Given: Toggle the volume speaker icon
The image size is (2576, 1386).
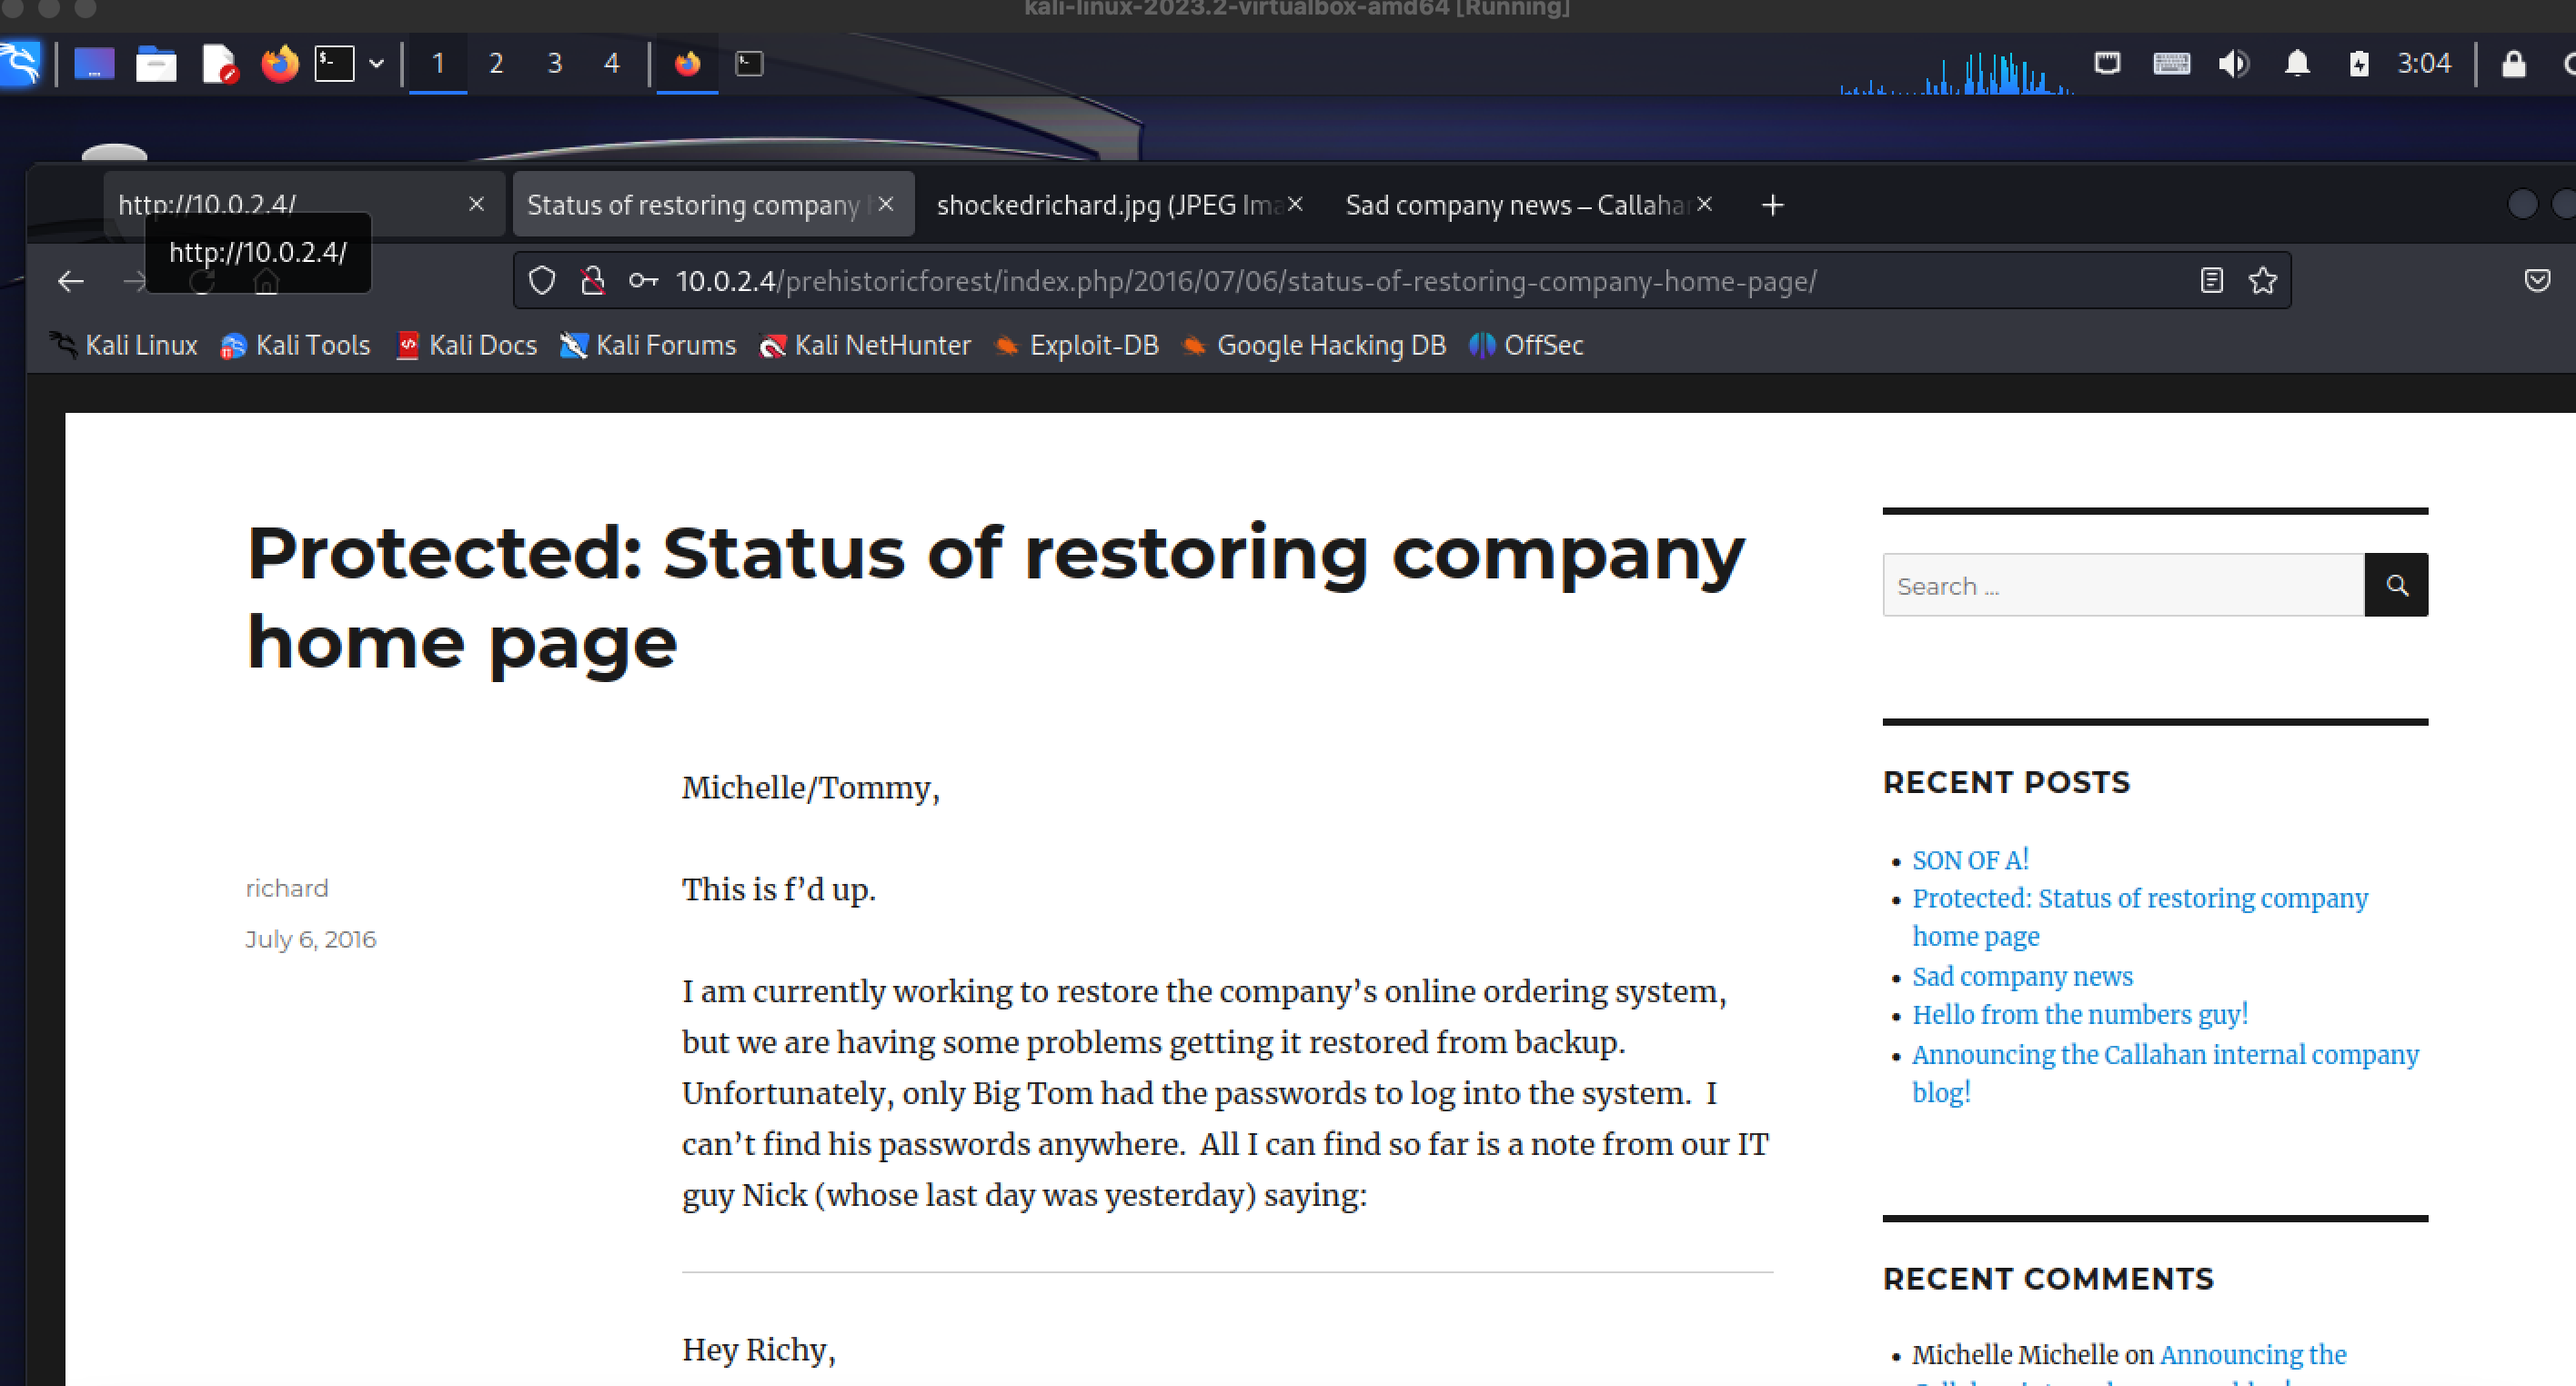Looking at the screenshot, I should point(2233,64).
